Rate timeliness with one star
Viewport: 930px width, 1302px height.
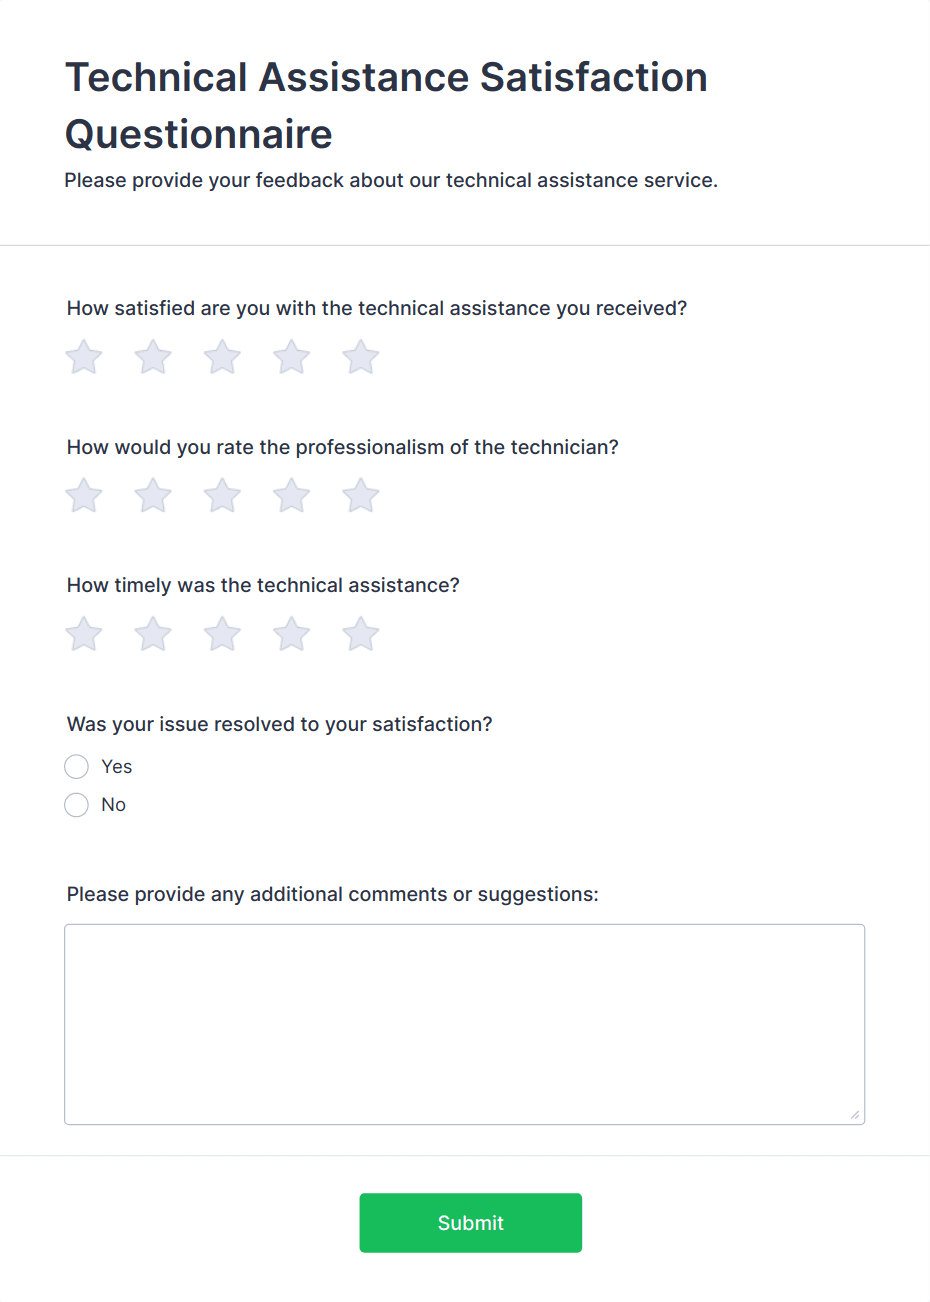tap(84, 634)
